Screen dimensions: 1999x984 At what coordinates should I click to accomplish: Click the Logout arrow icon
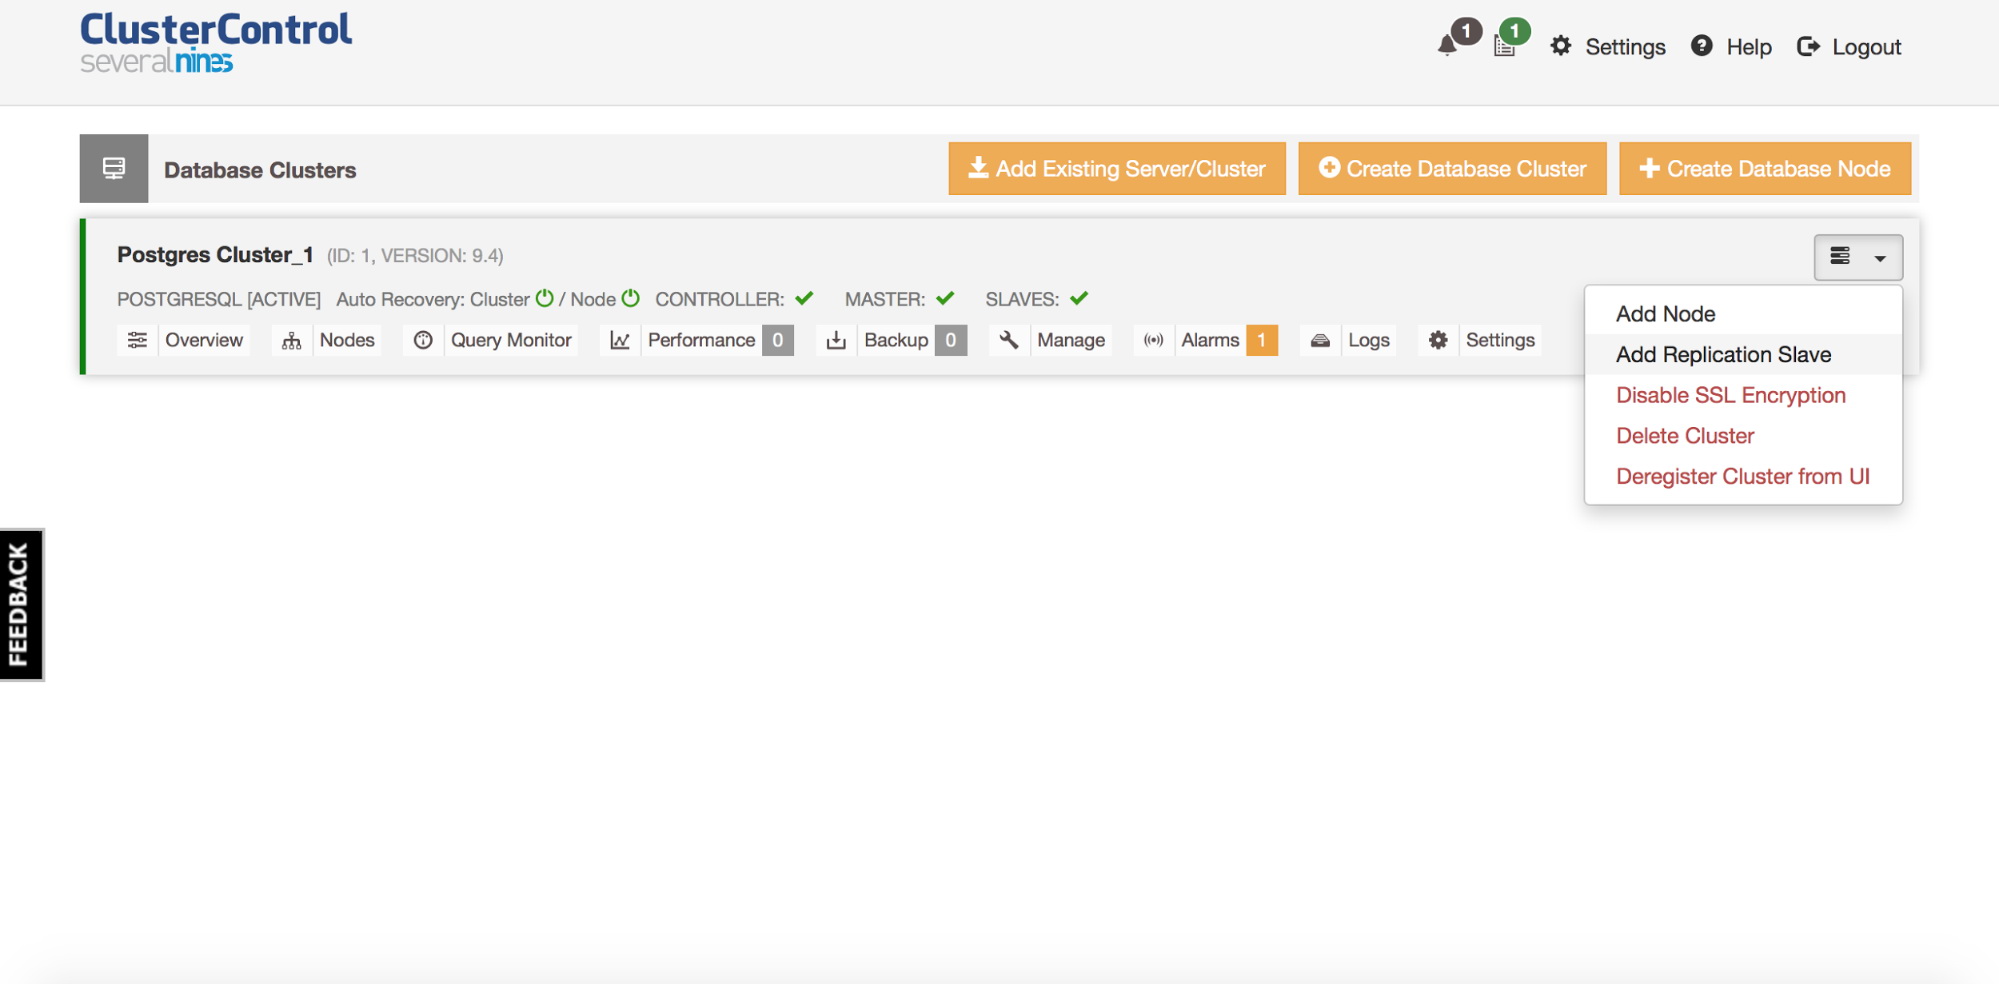[1808, 46]
